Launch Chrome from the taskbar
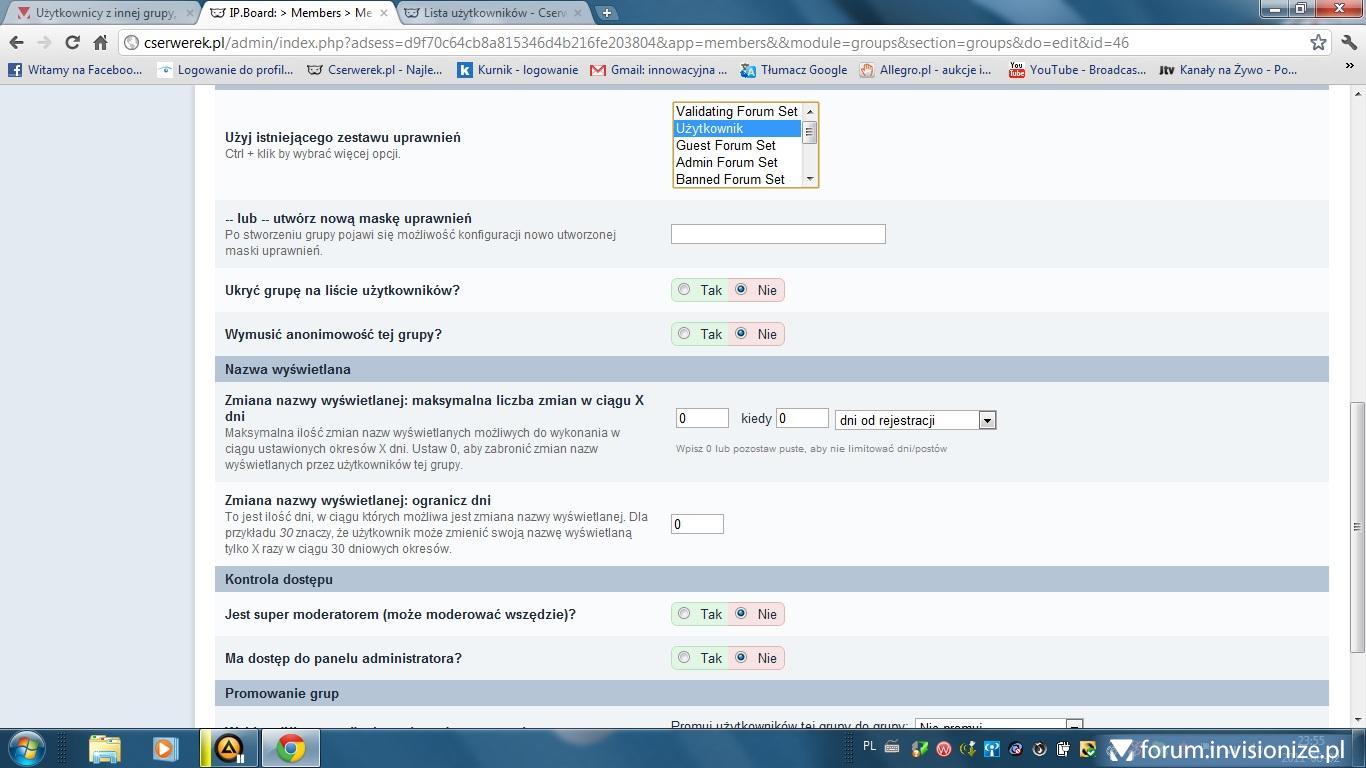 (290, 748)
